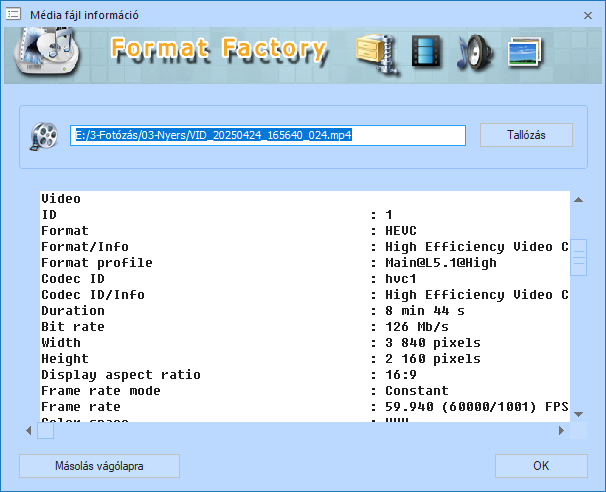Click the 'Frame rate mode' label
Screen dimensions: 606x492
[101, 391]
